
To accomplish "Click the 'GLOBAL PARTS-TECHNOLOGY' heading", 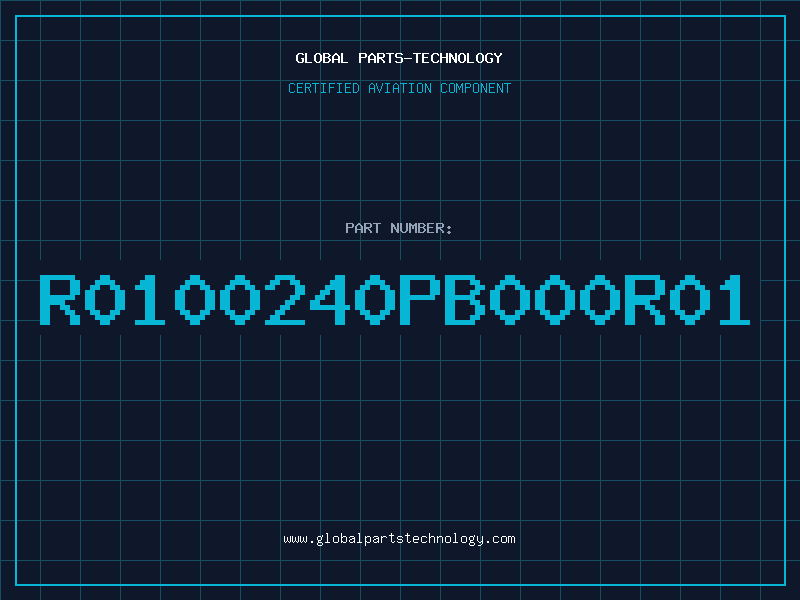I will [399, 58].
